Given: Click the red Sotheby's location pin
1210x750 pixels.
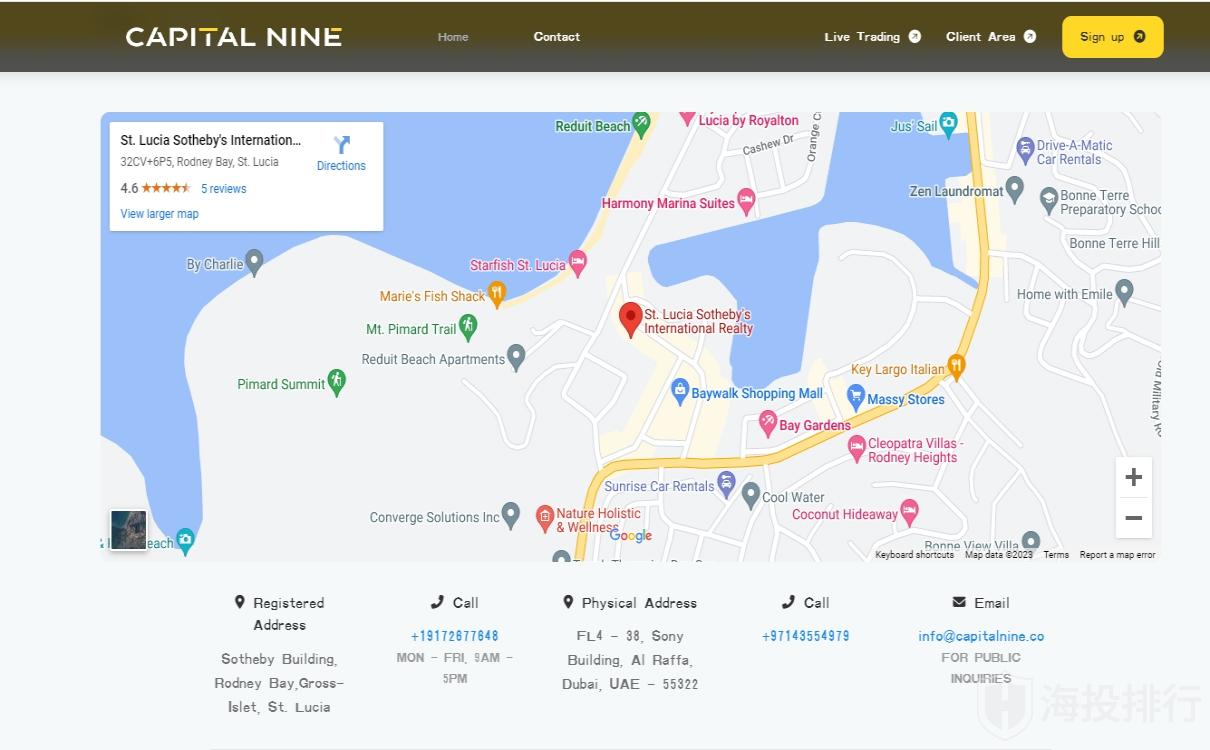Looking at the screenshot, I should click(x=630, y=318).
